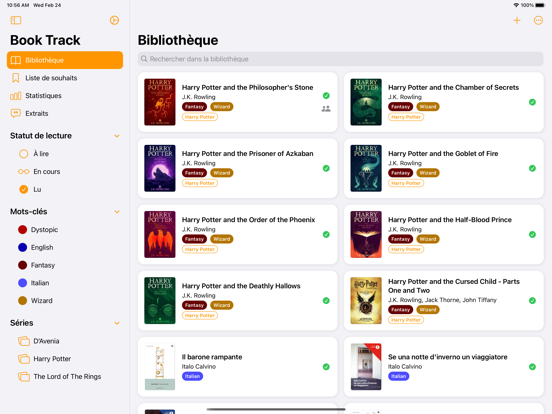The image size is (552, 414).
Task: Click Italo Calvino author under Il barone rampante
Action: click(199, 366)
